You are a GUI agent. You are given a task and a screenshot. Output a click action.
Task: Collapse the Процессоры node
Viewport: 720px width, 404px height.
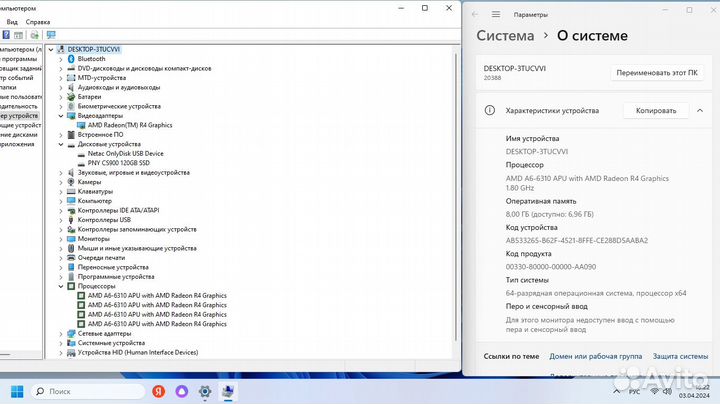click(x=61, y=286)
